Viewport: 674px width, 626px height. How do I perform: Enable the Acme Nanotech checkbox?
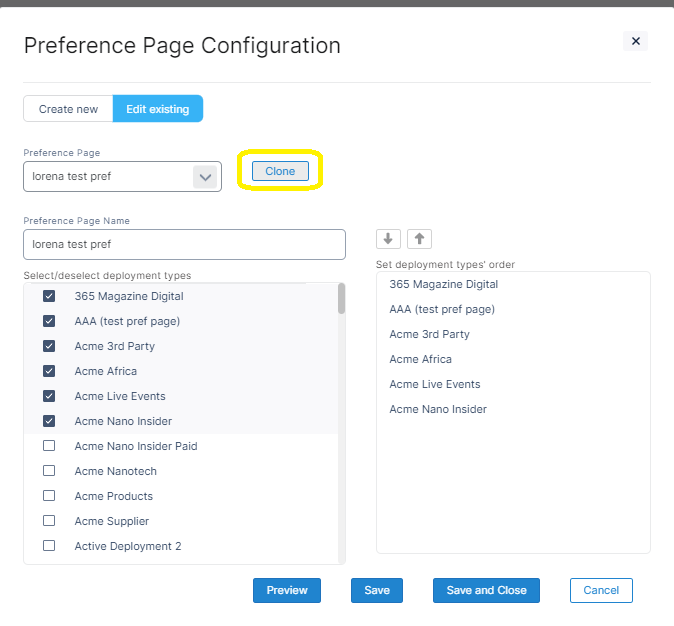49,471
